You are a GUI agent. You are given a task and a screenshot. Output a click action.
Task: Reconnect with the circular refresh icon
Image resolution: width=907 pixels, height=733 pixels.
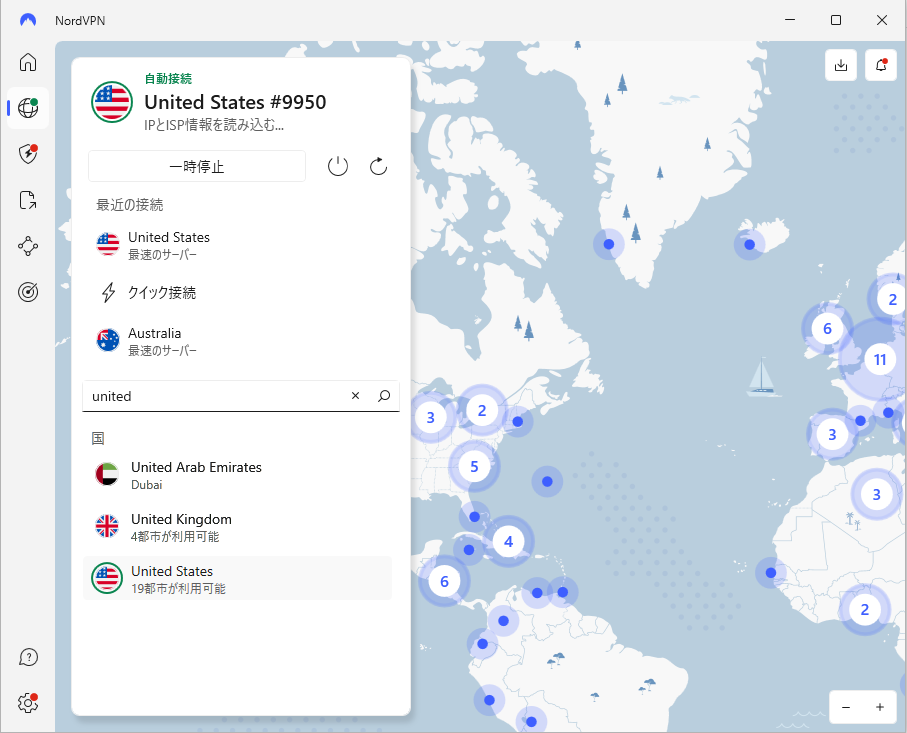(378, 167)
